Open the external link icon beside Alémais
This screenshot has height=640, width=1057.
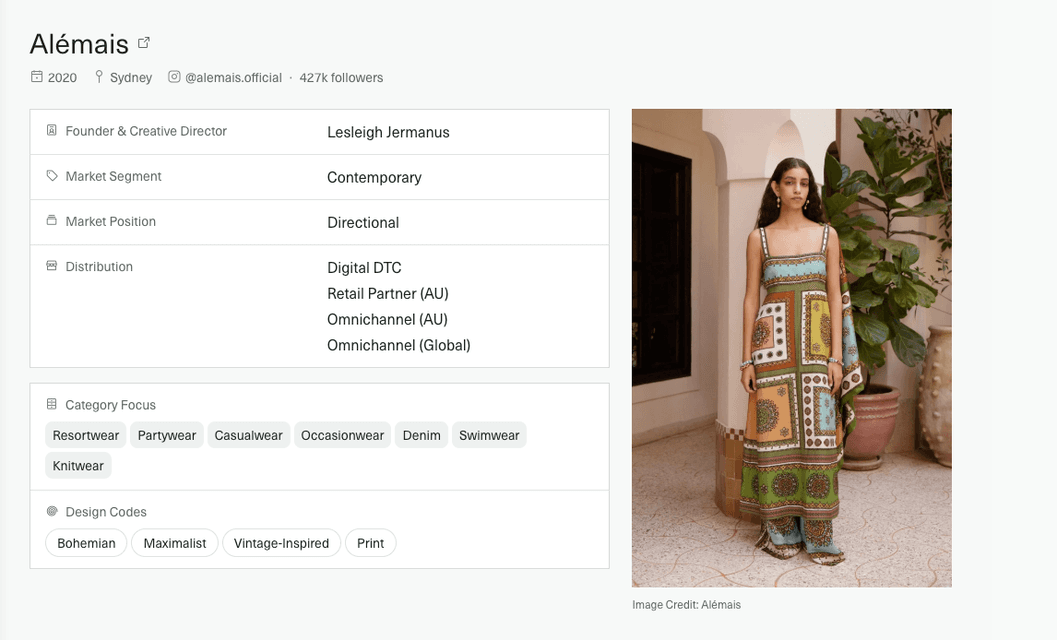[x=144, y=43]
